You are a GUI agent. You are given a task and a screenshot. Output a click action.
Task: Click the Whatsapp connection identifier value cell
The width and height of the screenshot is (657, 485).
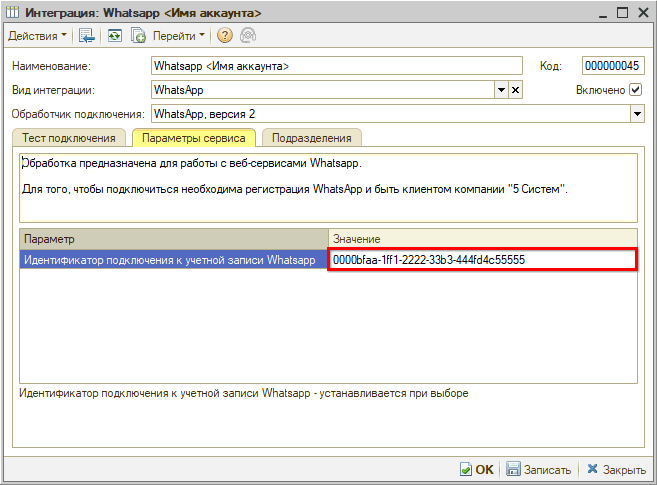coord(482,260)
